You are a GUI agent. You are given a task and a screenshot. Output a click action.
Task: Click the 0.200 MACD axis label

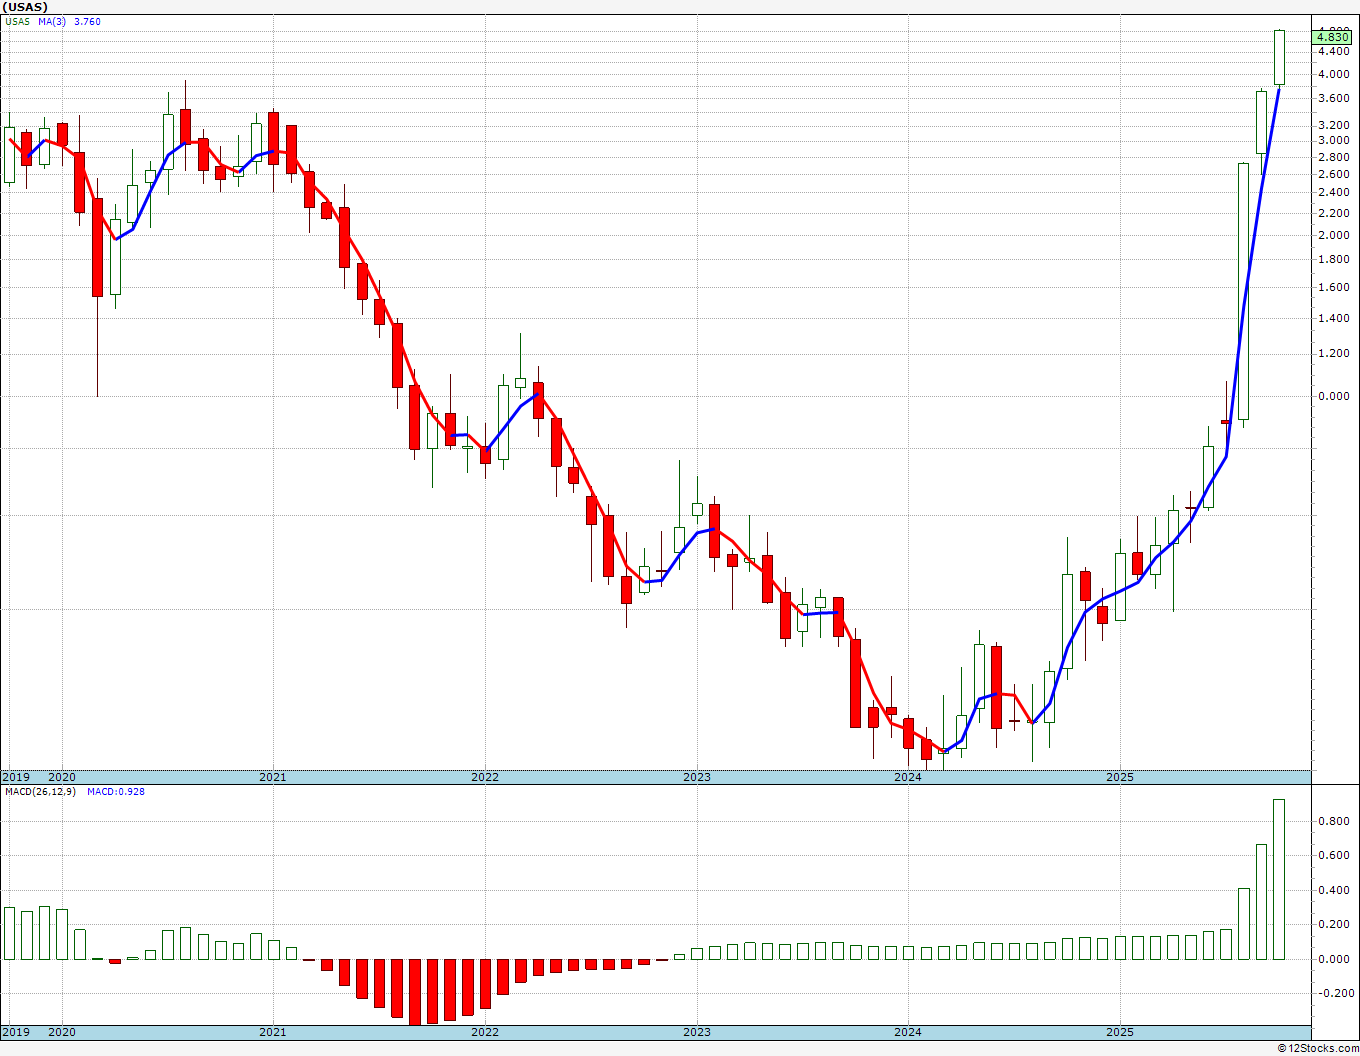point(1333,925)
